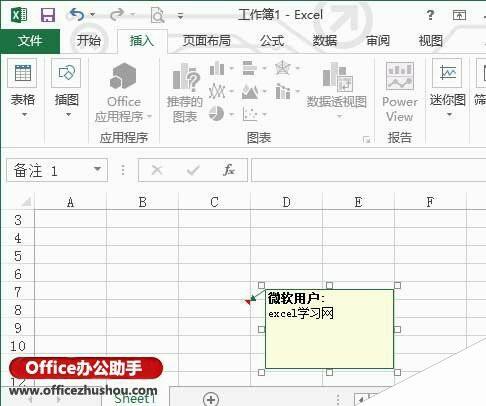
Task: Click into the formula bar field
Action: point(368,170)
